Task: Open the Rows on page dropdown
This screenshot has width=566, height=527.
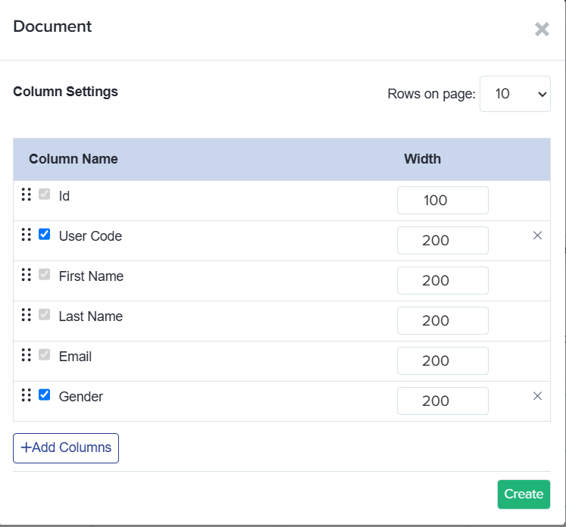Action: pos(515,94)
